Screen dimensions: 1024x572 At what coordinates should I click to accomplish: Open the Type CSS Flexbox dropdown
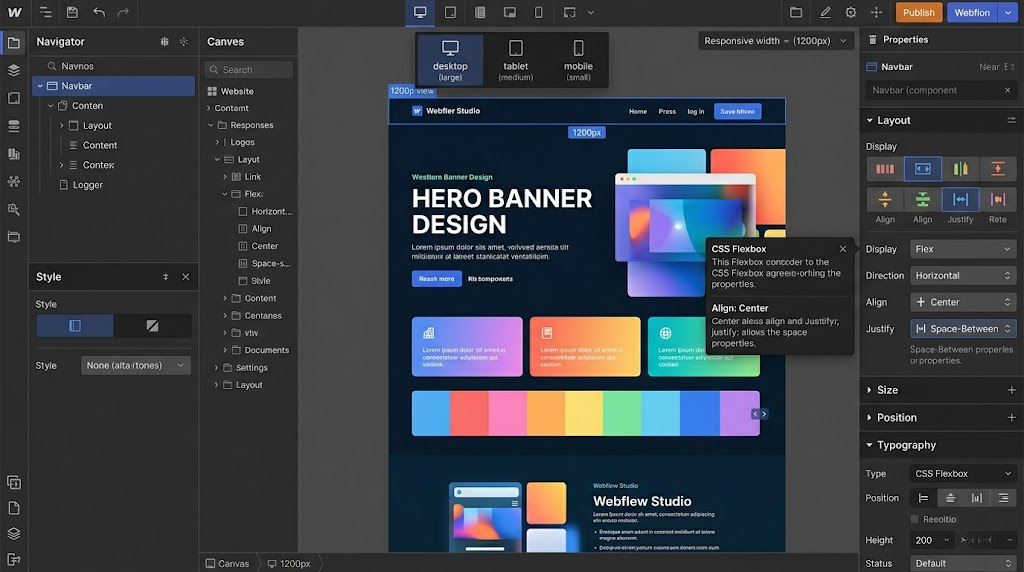coord(963,473)
